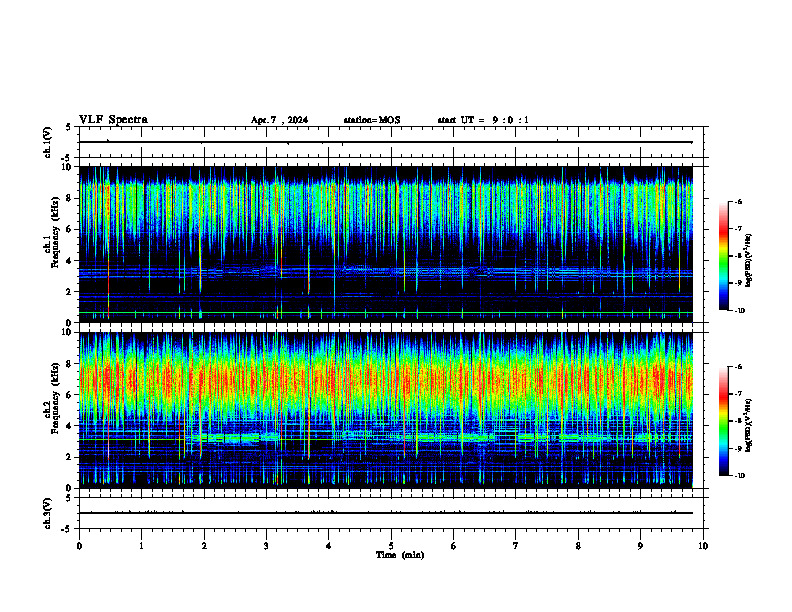Click time axis tick label "0"
The width and height of the screenshot is (792, 612).
tap(79, 546)
